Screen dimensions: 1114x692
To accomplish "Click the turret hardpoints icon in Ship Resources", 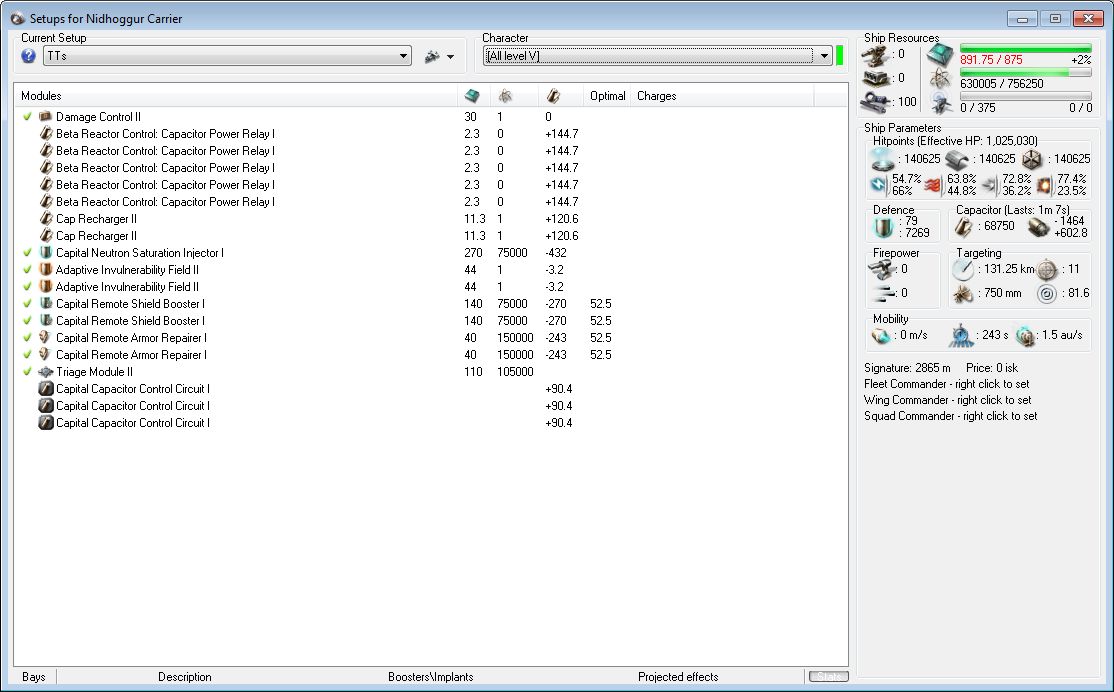I will (876, 55).
